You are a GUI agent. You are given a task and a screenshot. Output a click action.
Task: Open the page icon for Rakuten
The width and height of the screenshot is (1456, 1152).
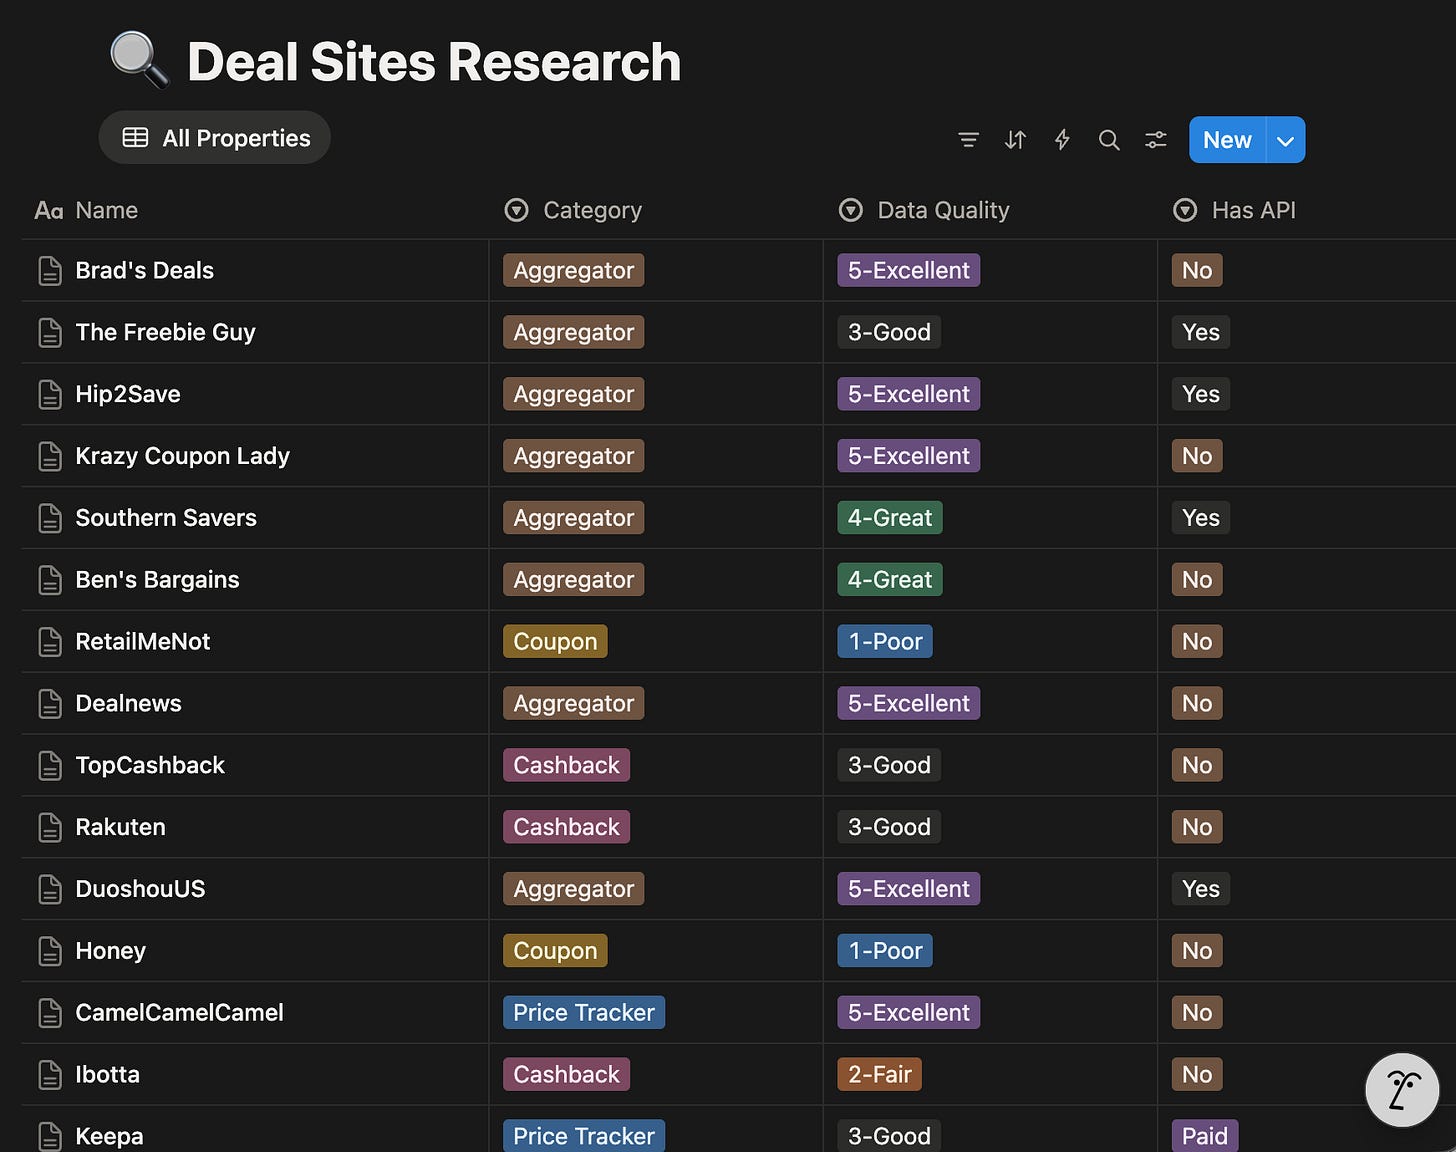coord(50,828)
